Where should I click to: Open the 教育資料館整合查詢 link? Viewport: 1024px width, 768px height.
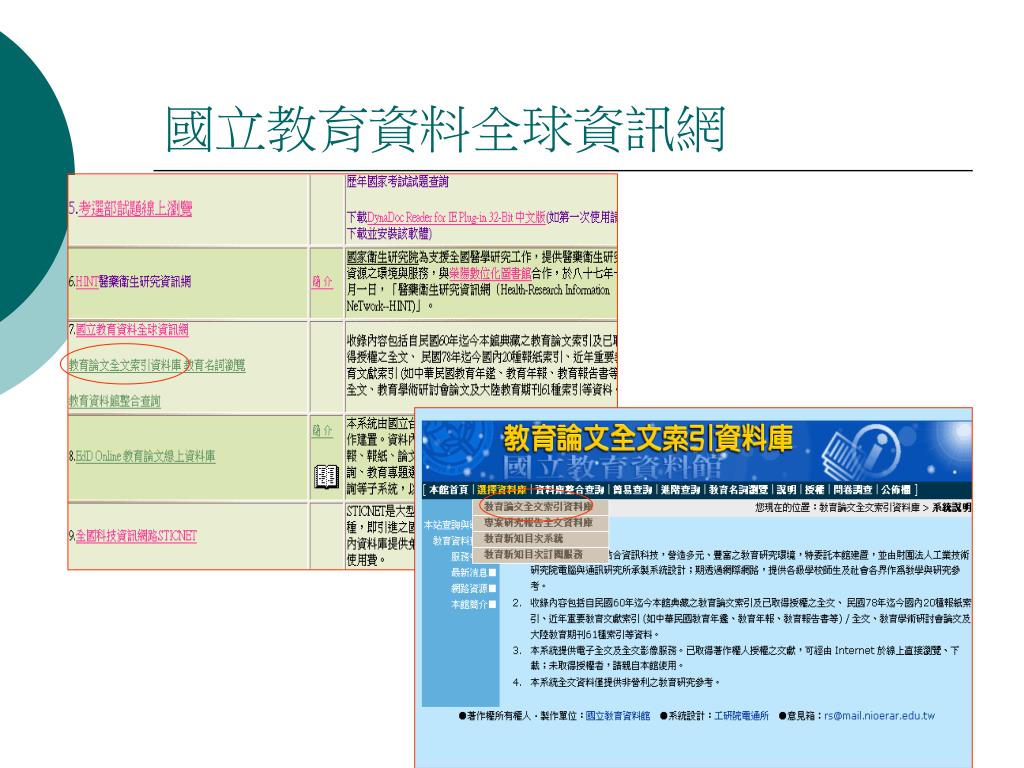(x=114, y=401)
